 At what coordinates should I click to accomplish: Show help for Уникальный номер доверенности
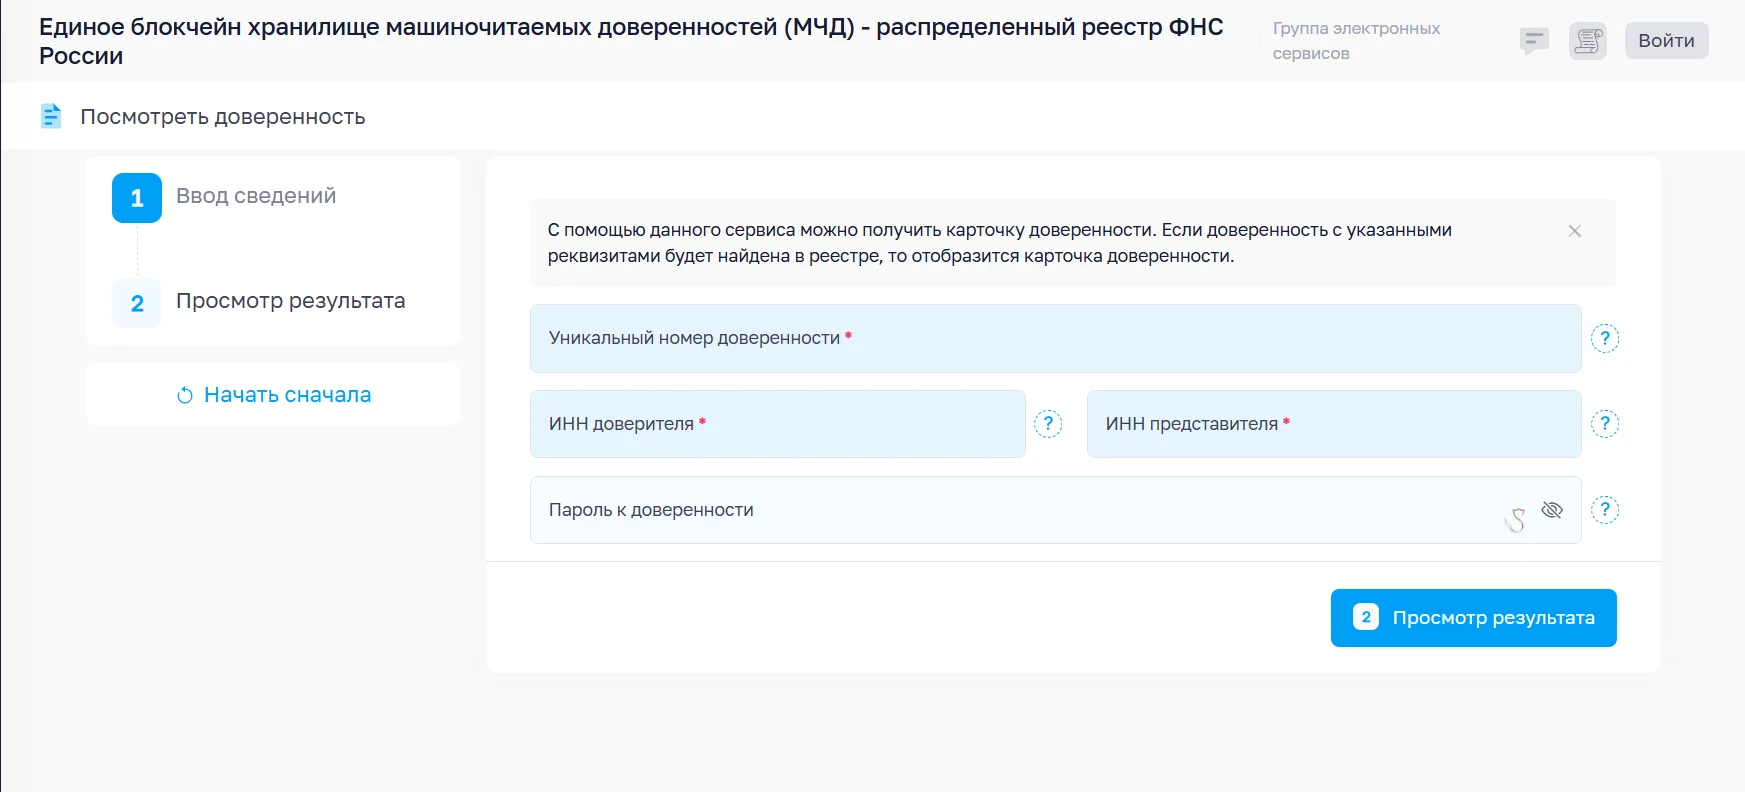(1605, 338)
